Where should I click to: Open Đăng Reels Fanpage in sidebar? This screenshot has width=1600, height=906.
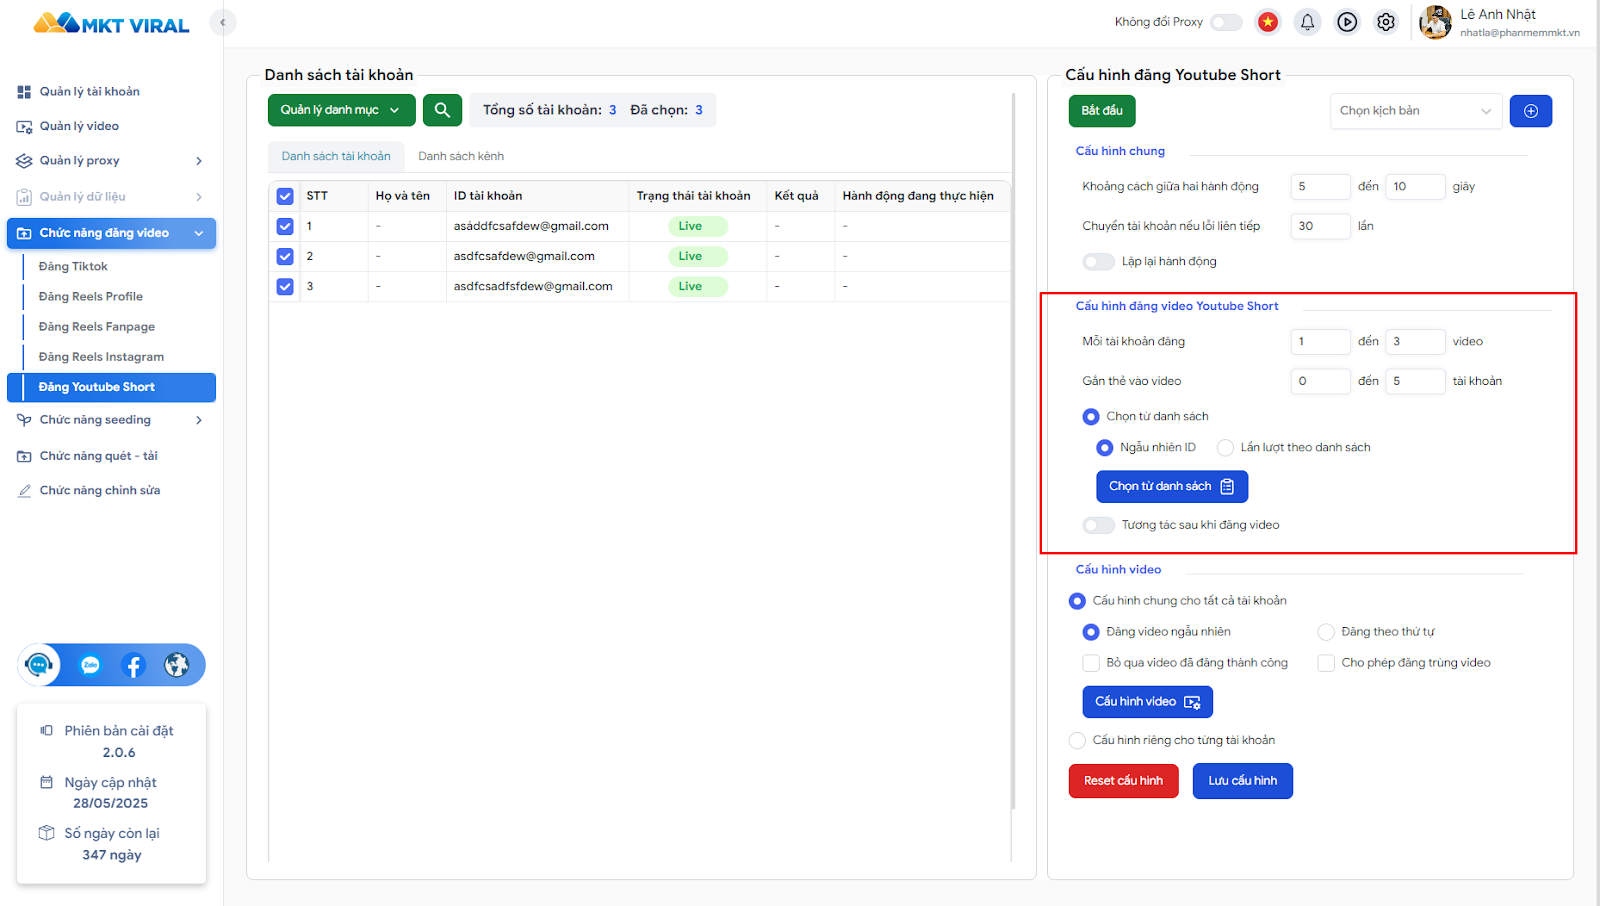point(97,327)
